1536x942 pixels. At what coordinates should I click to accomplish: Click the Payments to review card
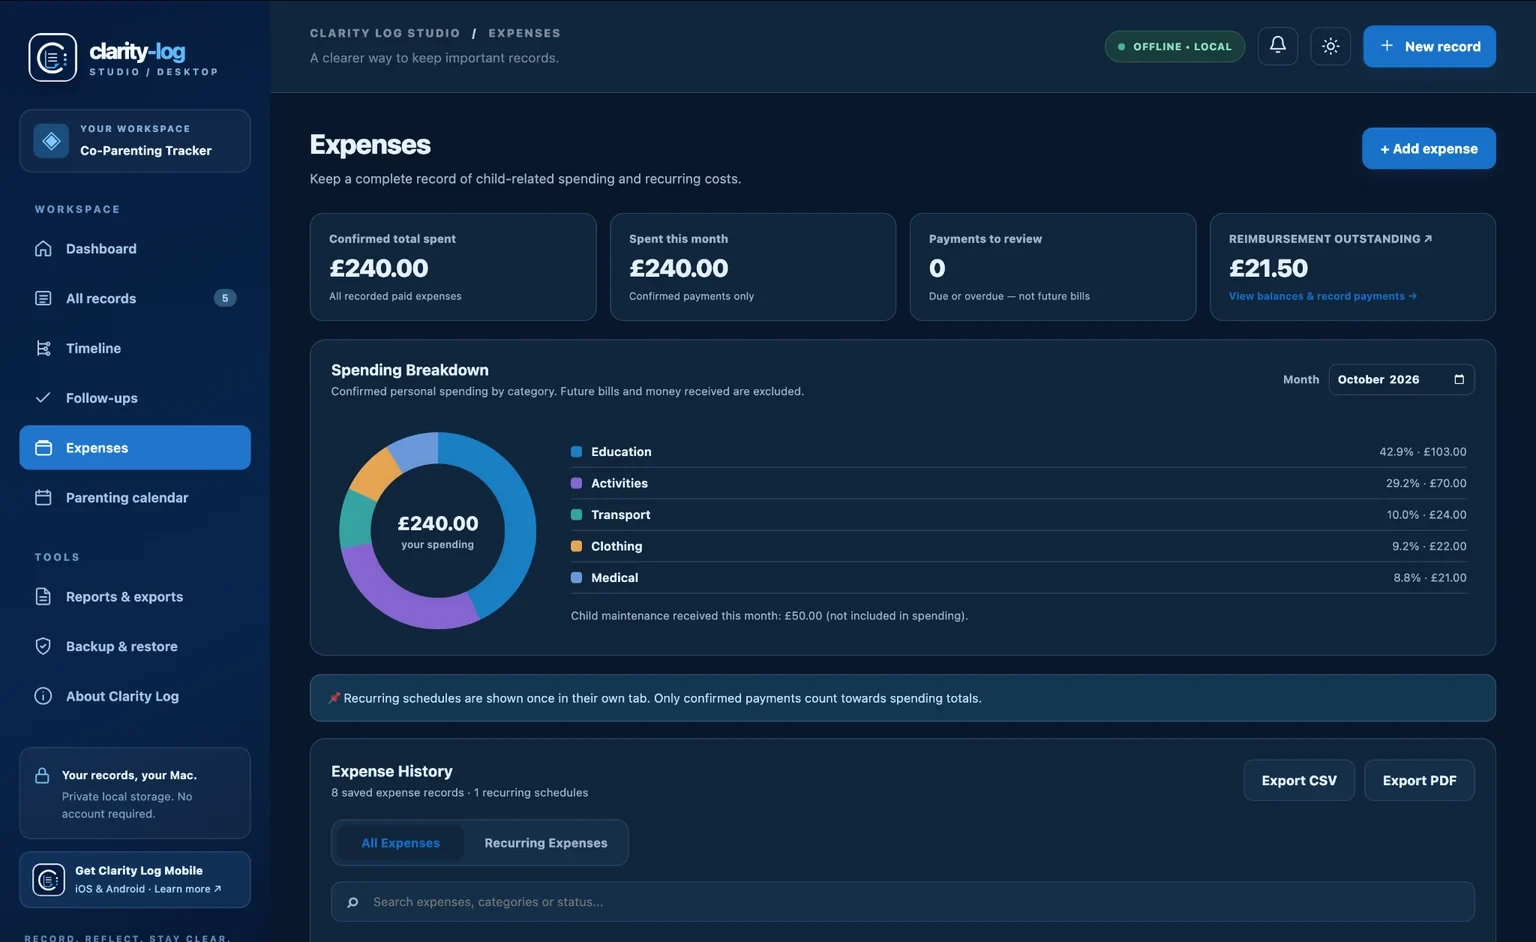click(1052, 267)
